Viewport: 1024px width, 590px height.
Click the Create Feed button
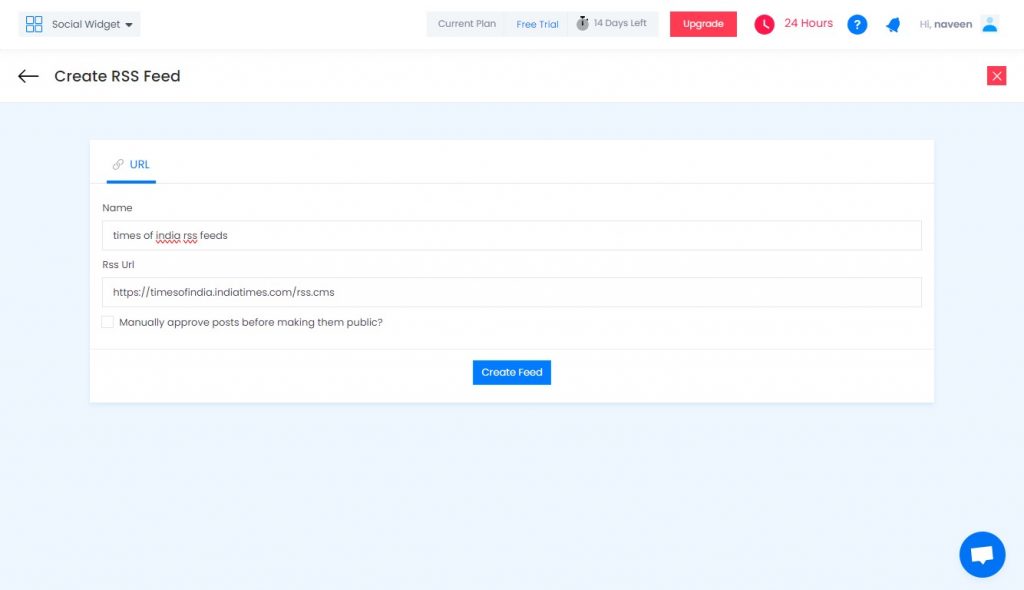tap(511, 372)
